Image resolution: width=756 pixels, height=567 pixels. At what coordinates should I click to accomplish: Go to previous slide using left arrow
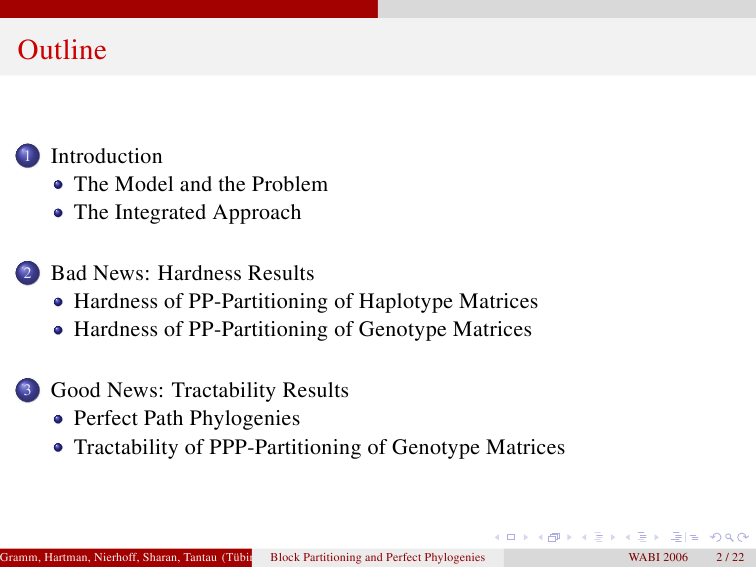pos(497,537)
